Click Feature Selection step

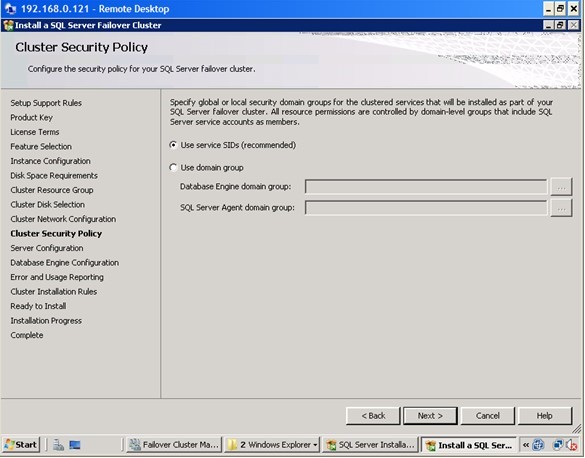click(x=41, y=147)
